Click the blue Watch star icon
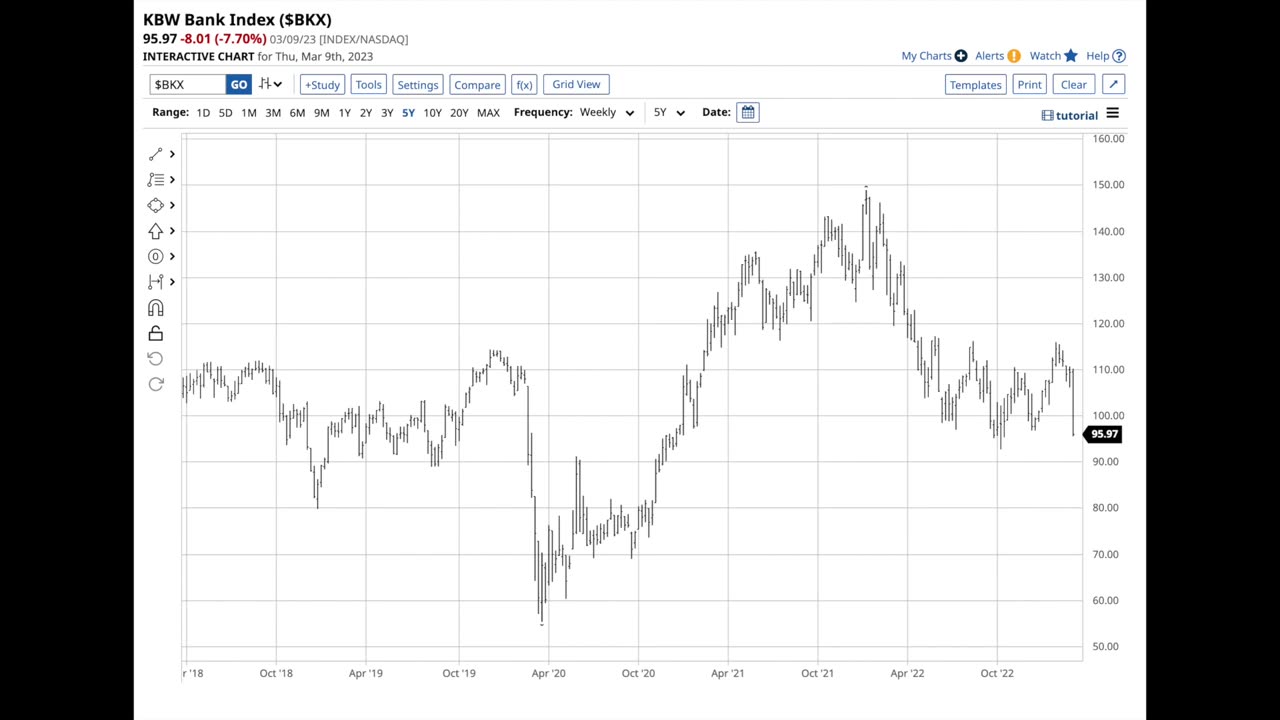 tap(1071, 56)
